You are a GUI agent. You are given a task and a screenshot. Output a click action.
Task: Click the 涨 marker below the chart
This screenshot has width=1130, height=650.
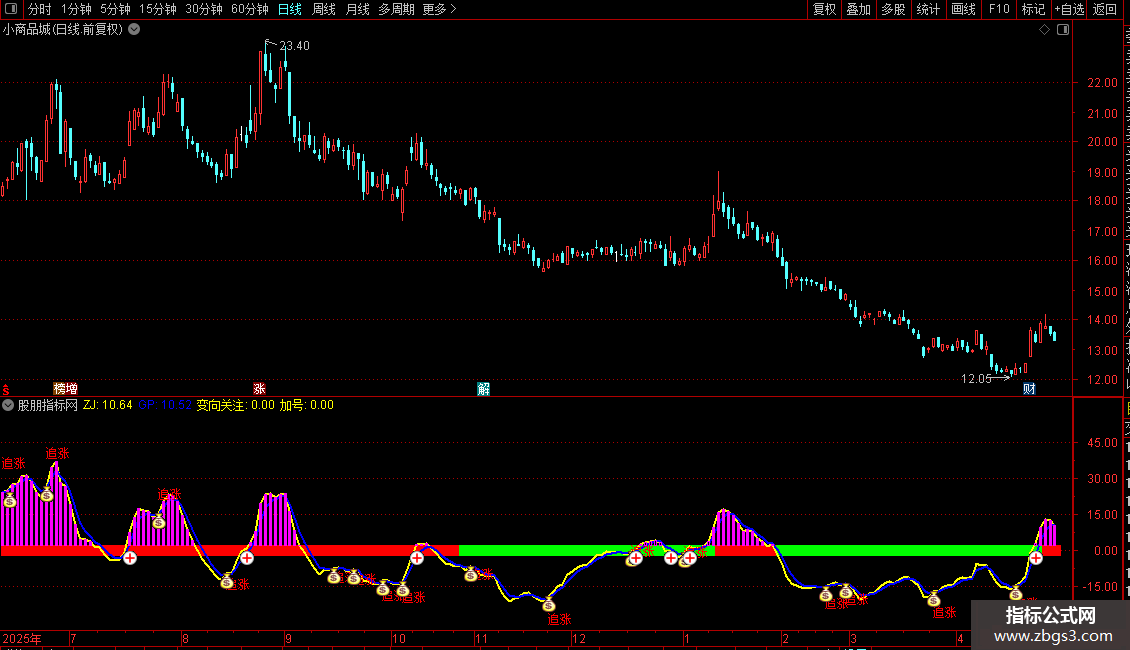(259, 389)
